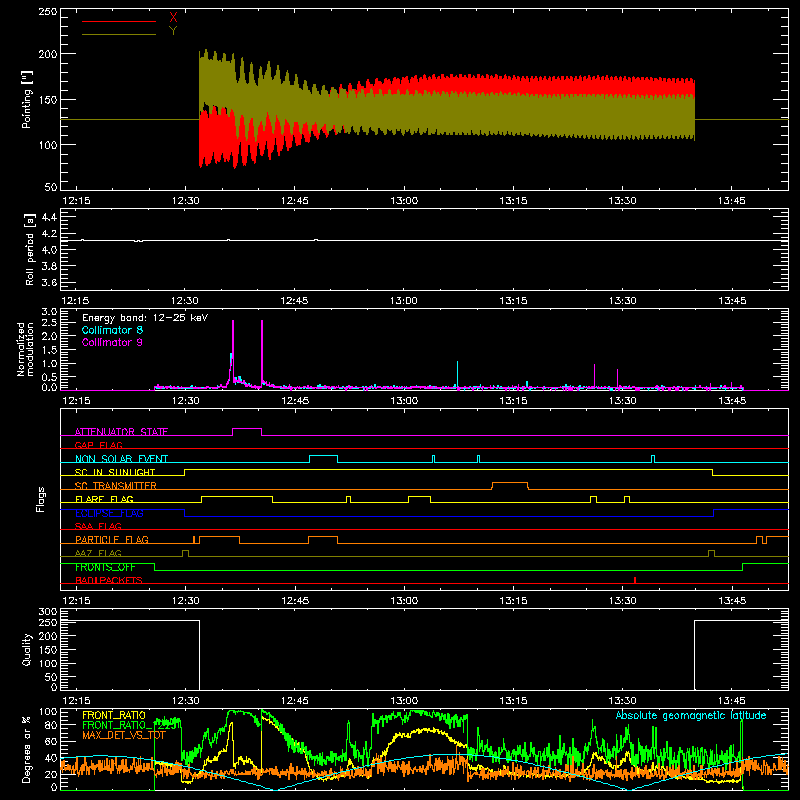800x800 pixels.
Task: Click the ECLIPSE_FLAG label
Action: coord(109,513)
